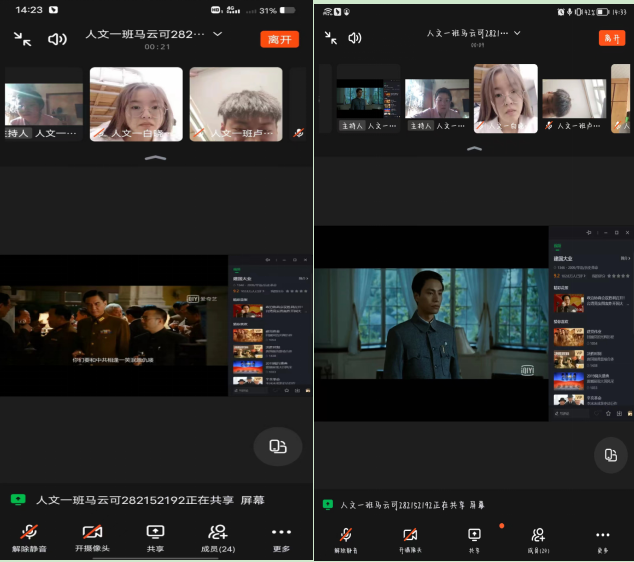Unmute microphone 解除静音 in left phone

[29, 539]
